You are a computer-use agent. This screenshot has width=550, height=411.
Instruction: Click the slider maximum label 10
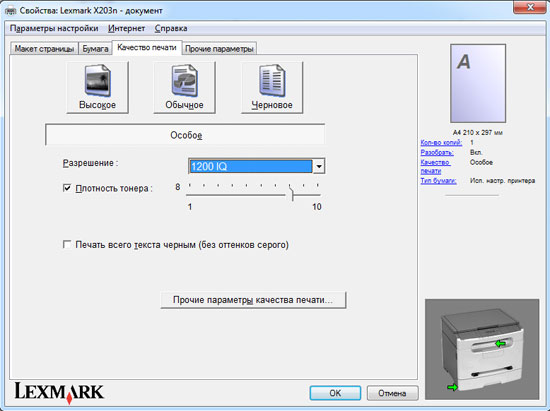[317, 207]
